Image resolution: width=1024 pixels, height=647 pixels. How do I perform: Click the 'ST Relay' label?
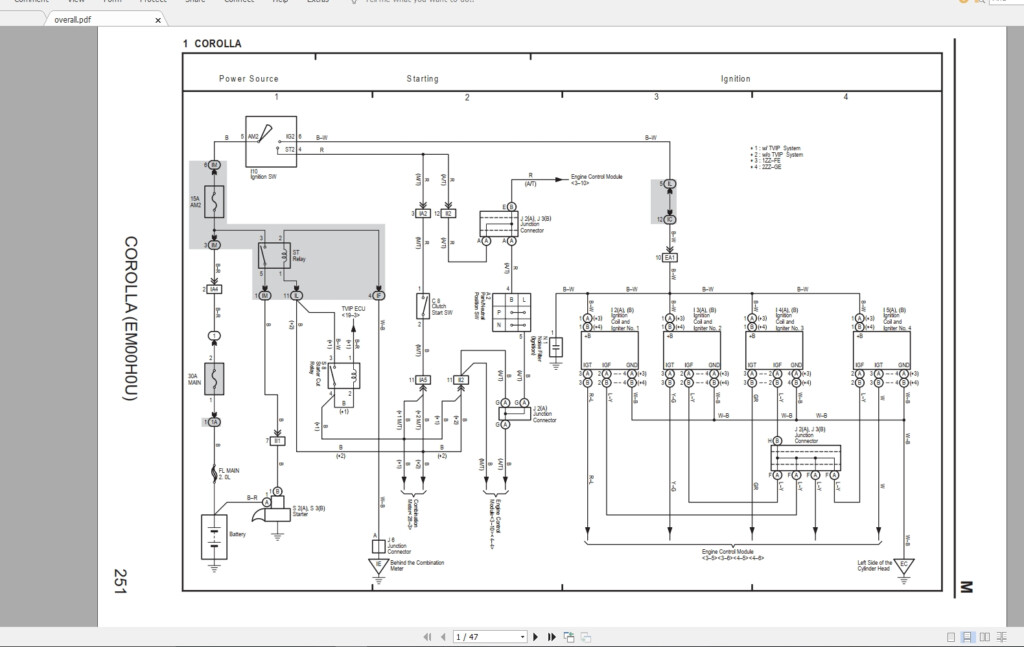click(x=299, y=255)
